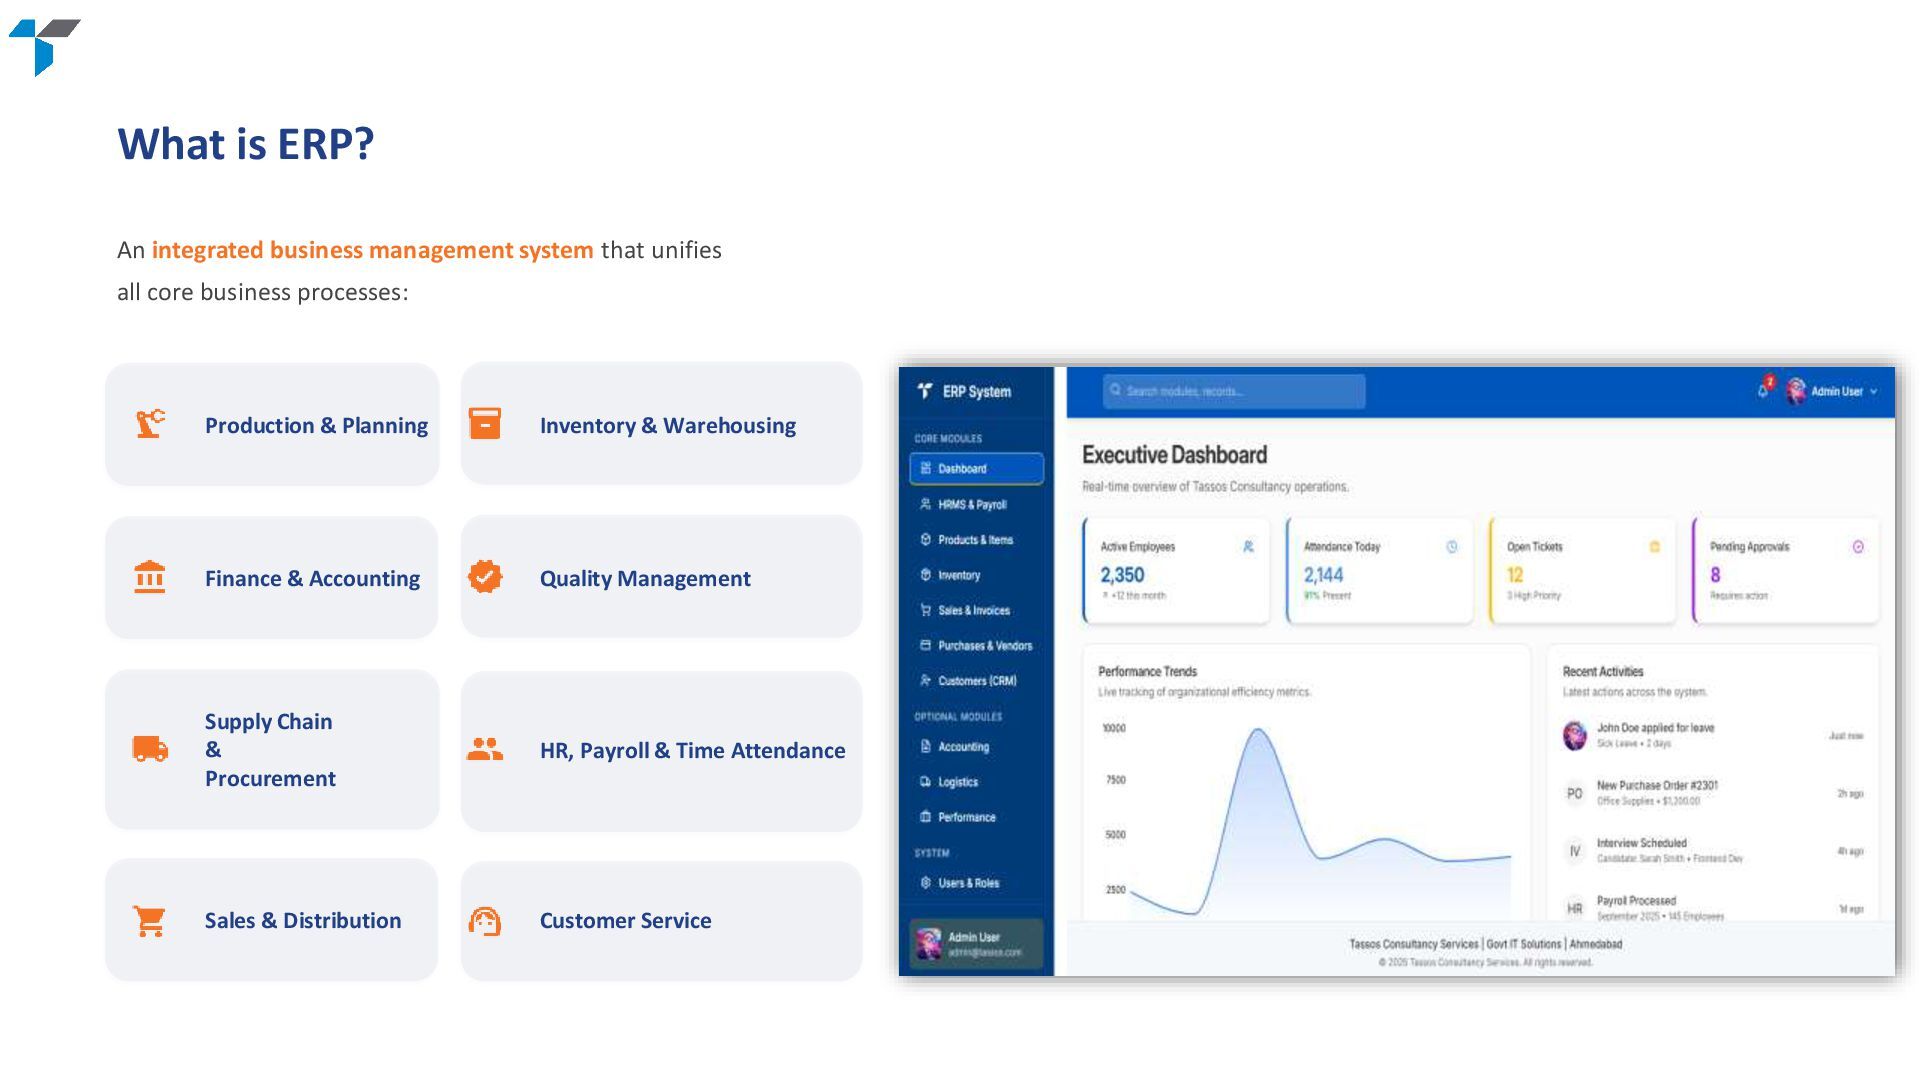
Task: Click the search modules input field
Action: pos(1234,391)
